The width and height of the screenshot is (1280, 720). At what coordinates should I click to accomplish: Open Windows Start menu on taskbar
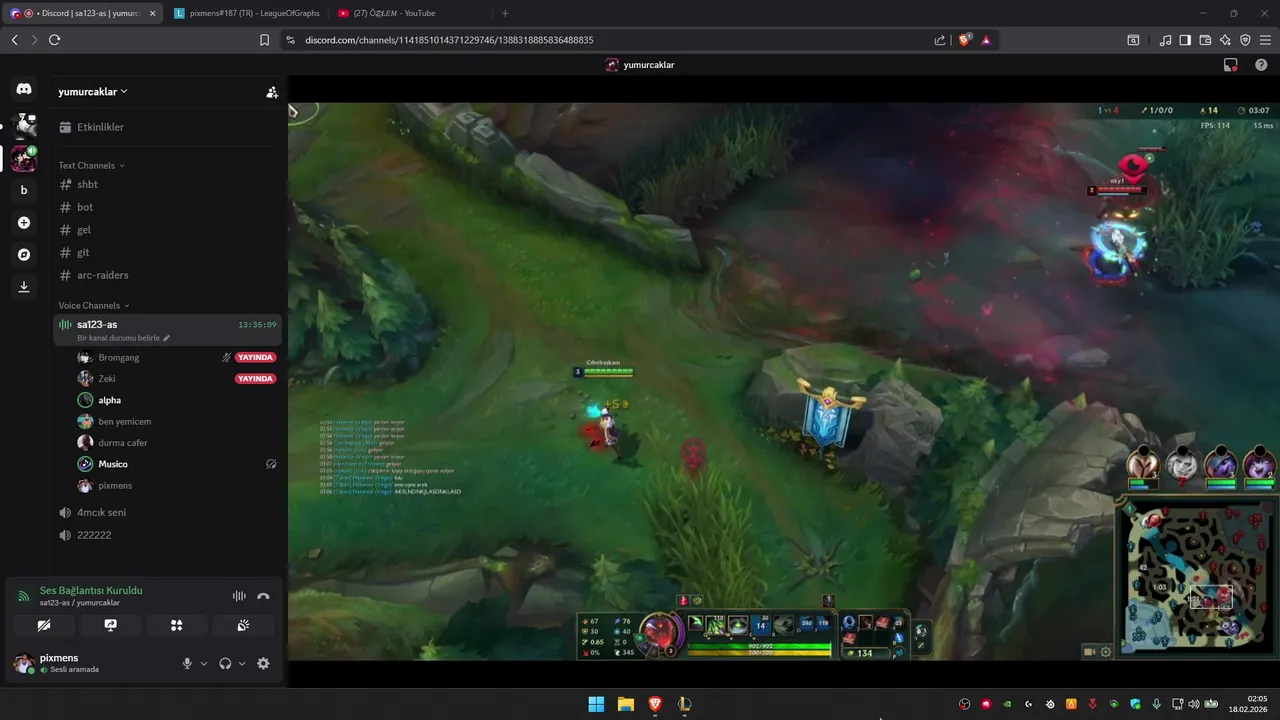[596, 704]
